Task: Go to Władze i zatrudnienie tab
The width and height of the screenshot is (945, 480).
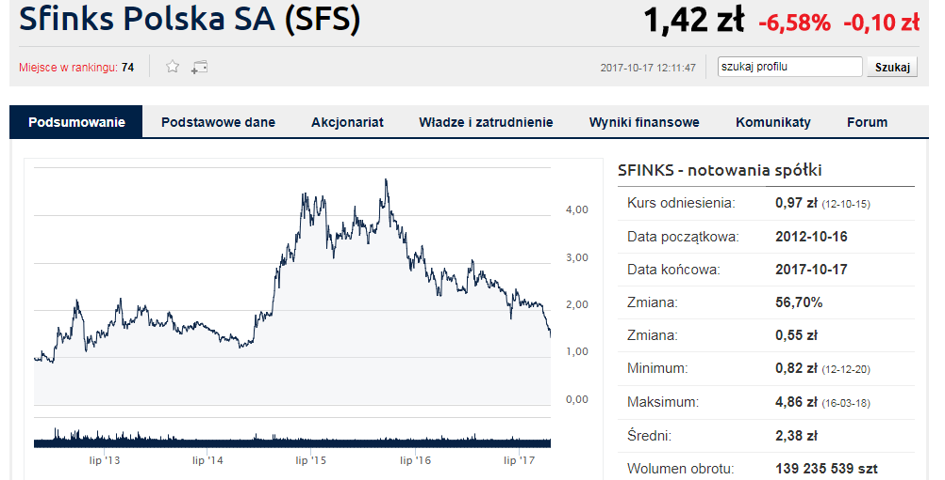Action: tap(486, 122)
